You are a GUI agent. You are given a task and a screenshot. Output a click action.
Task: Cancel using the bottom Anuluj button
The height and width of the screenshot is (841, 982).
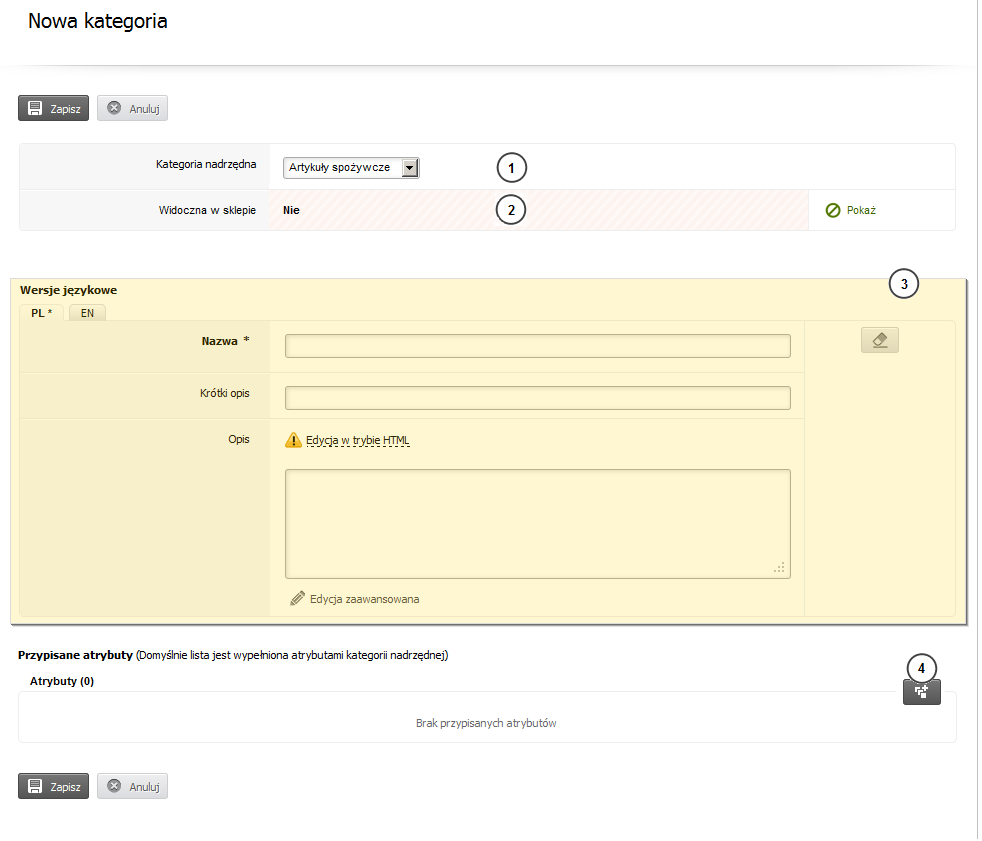pyautogui.click(x=133, y=786)
